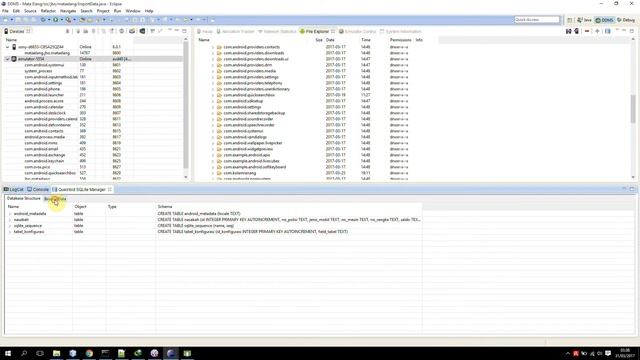Open the Eclipse taskbar icon
This screenshot has height=360, width=640.
(x=171, y=353)
